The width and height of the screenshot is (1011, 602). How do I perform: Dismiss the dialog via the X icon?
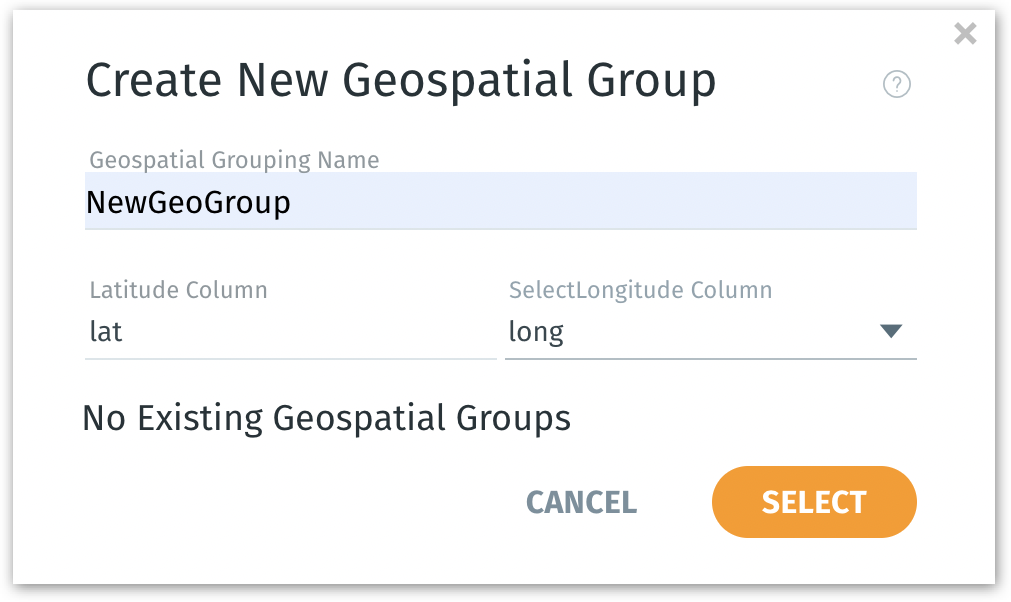pyautogui.click(x=965, y=33)
